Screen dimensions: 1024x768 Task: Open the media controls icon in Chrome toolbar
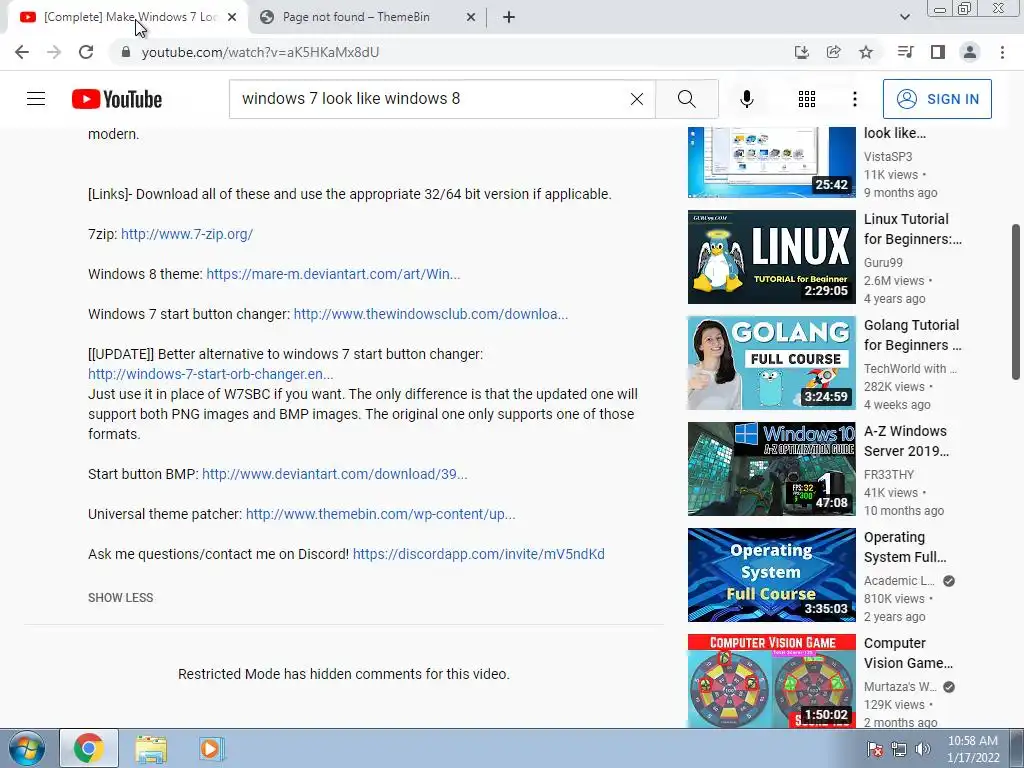(x=905, y=52)
